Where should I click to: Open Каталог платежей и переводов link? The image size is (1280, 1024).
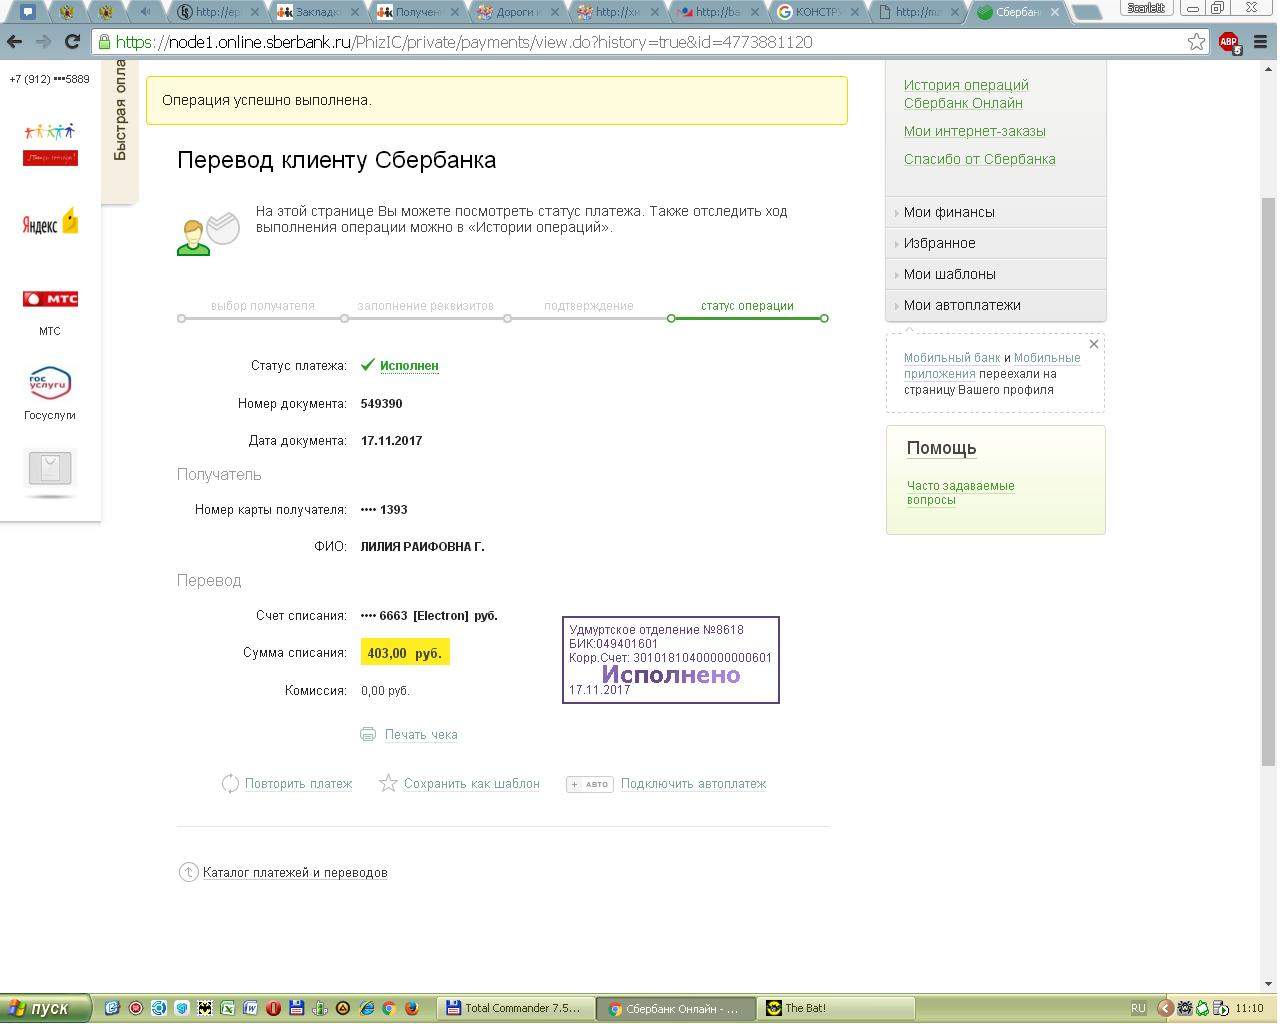[295, 872]
